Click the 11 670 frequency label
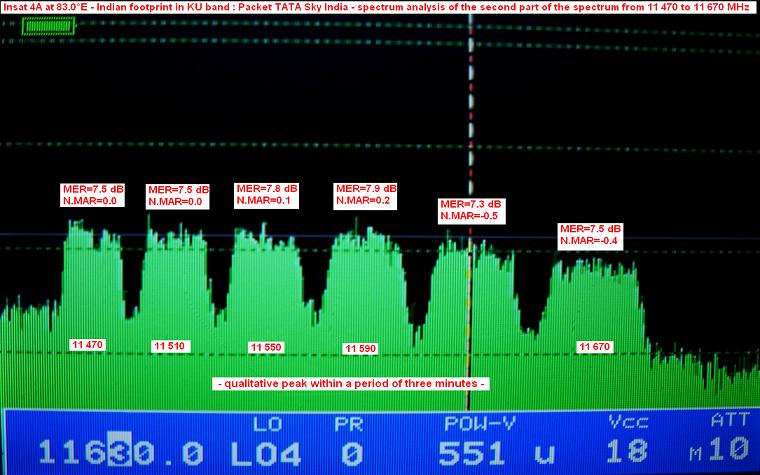Image resolution: width=760 pixels, height=475 pixels. 594,346
